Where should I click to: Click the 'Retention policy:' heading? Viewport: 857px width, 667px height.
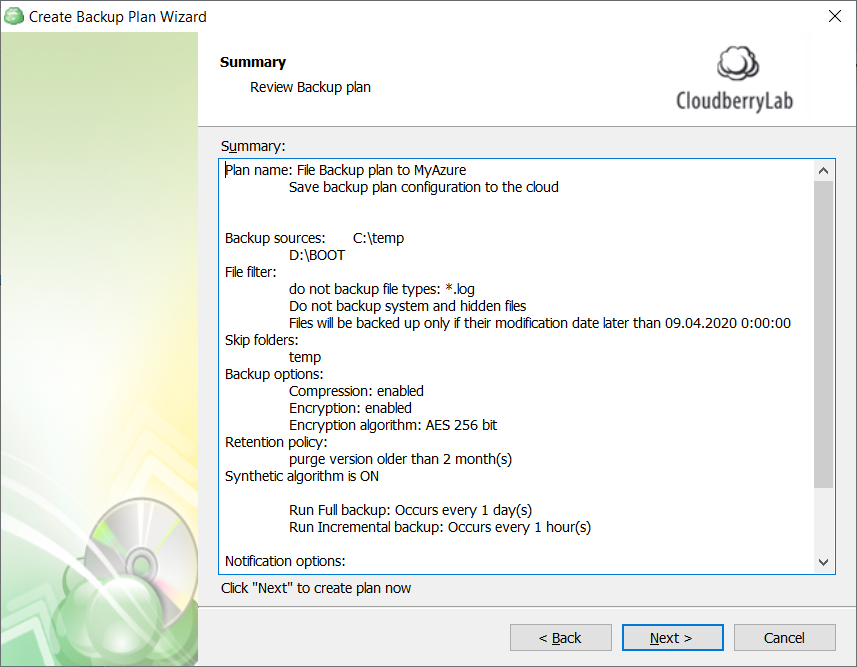(x=276, y=442)
